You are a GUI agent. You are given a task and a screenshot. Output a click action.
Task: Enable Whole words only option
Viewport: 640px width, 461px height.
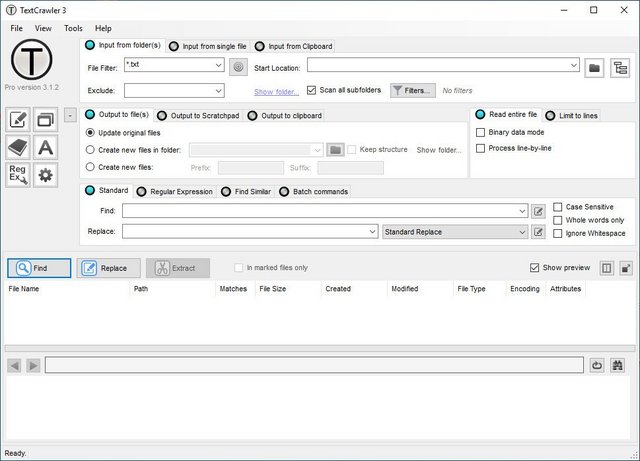coord(558,220)
